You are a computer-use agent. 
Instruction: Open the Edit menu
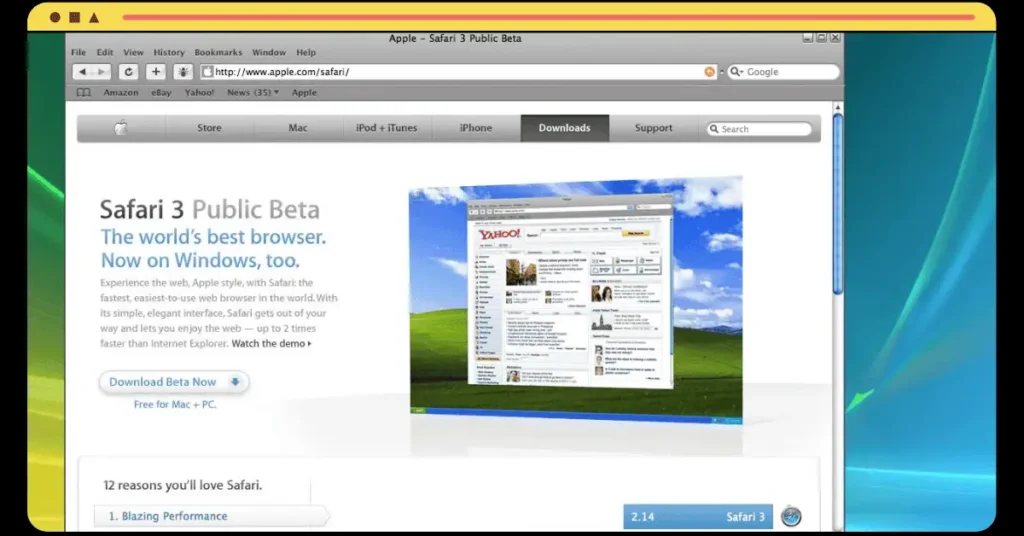104,52
